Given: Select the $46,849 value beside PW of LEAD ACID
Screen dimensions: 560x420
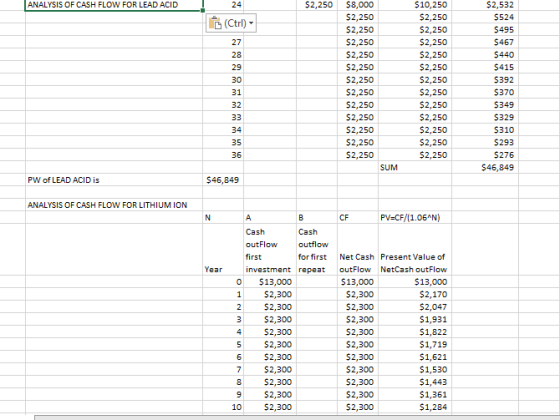Looking at the screenshot, I should tap(223, 180).
